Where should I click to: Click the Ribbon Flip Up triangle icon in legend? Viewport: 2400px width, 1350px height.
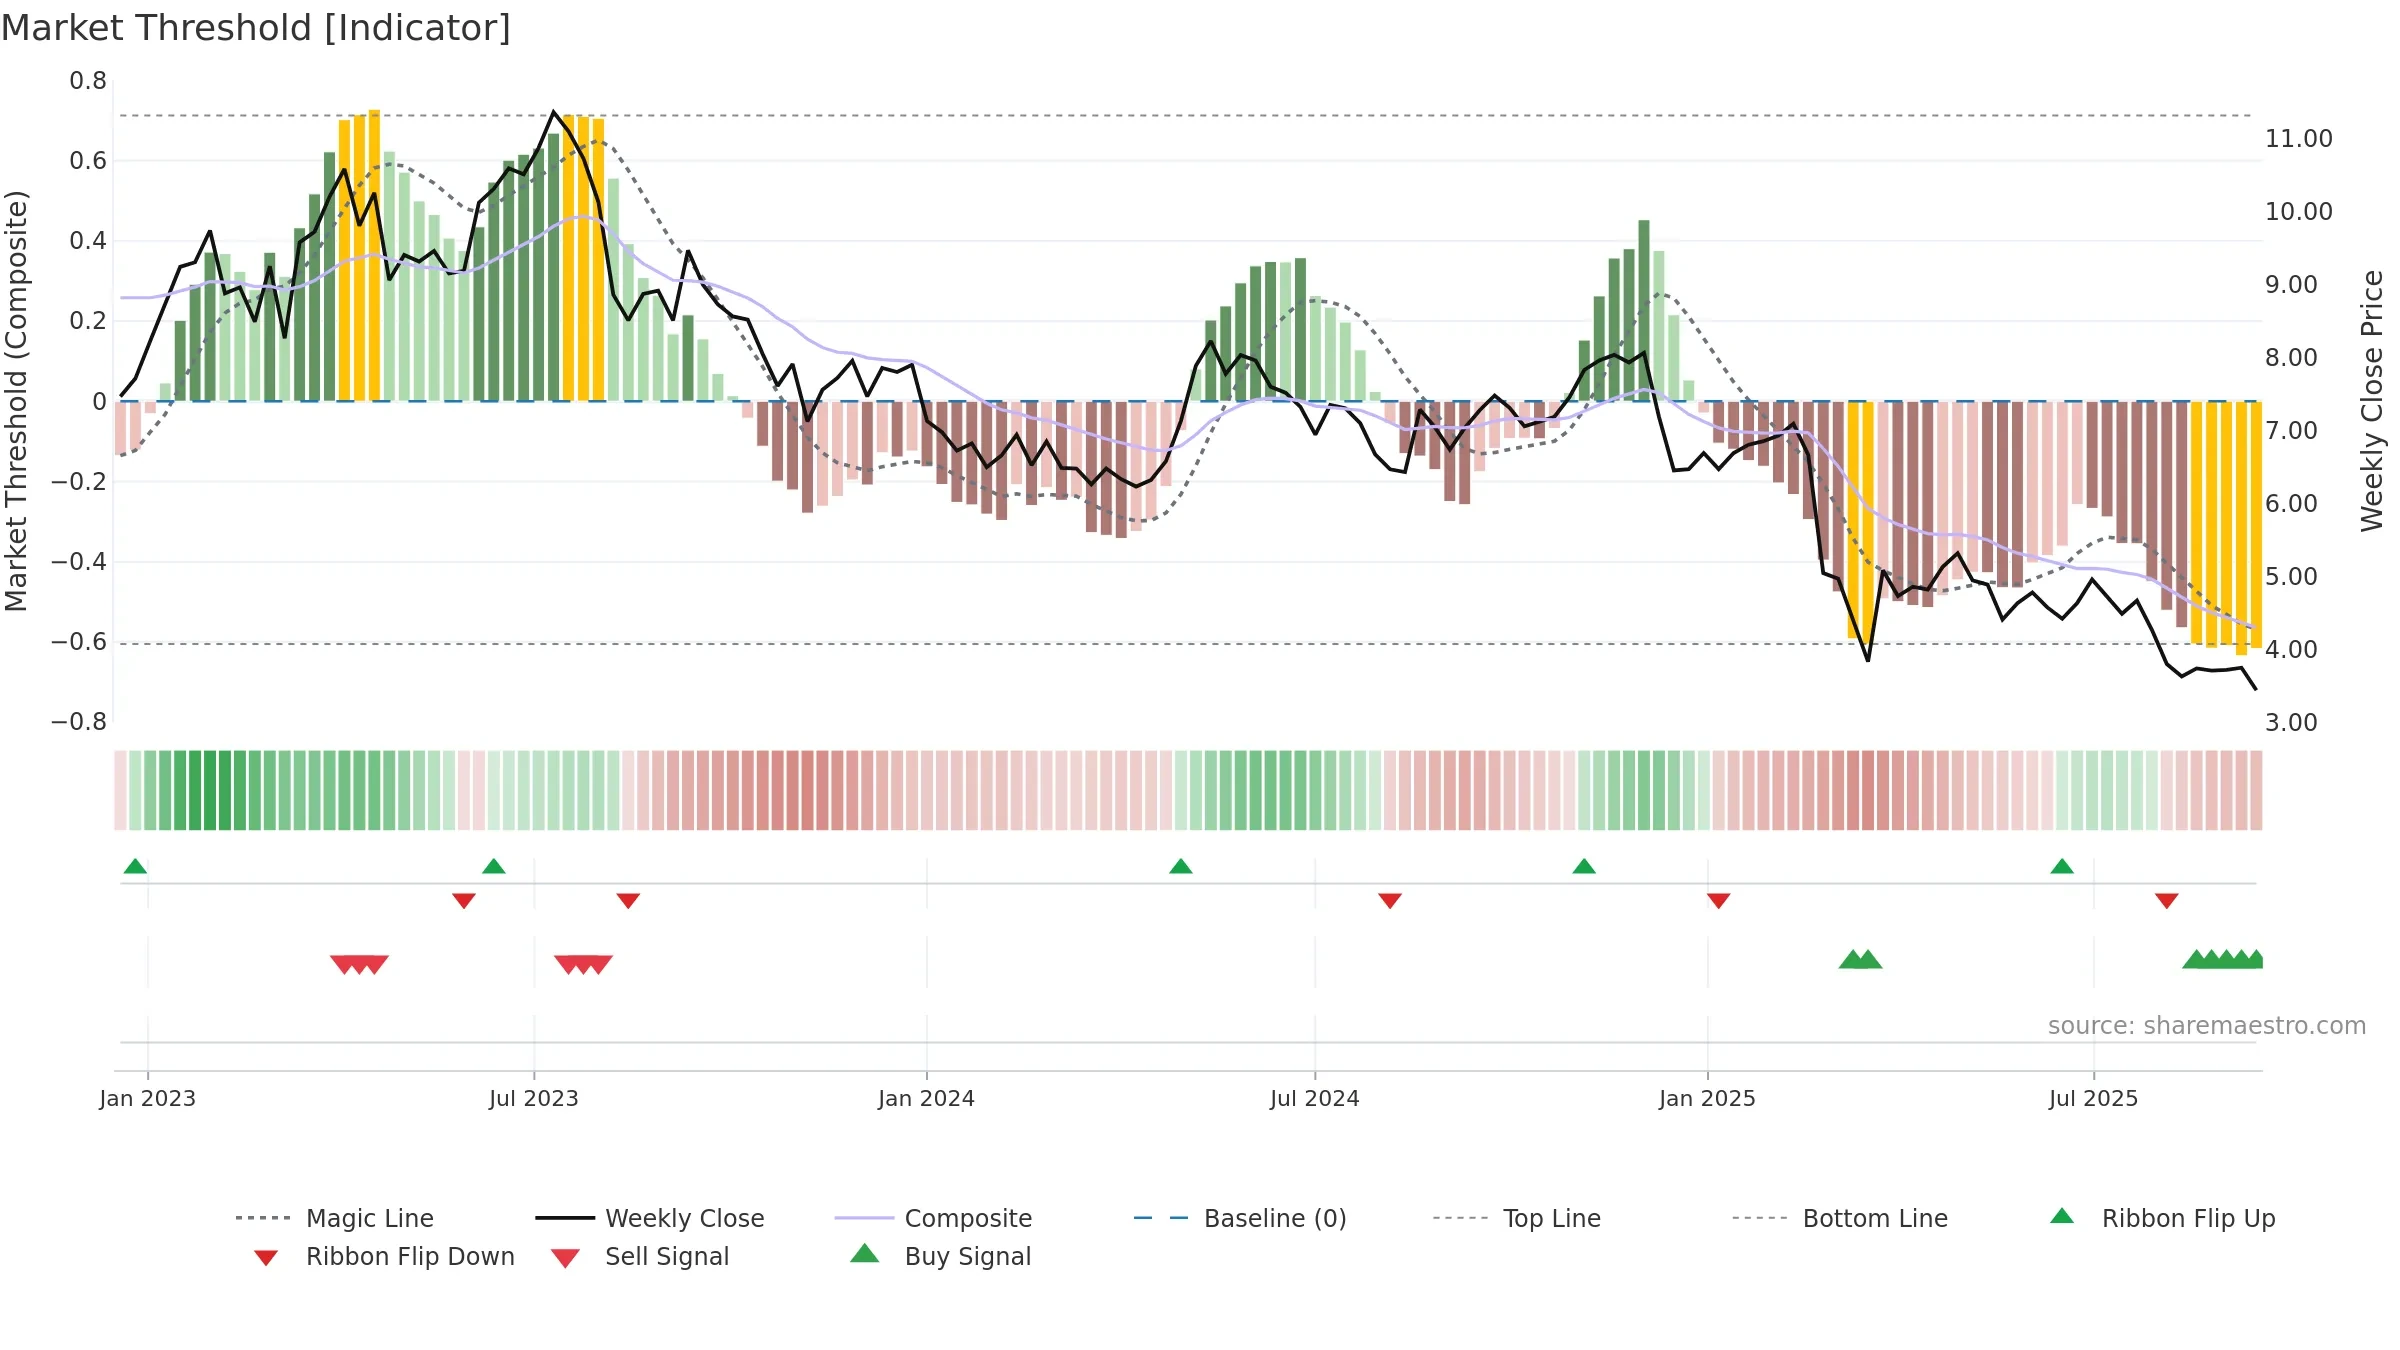[x=2062, y=1216]
